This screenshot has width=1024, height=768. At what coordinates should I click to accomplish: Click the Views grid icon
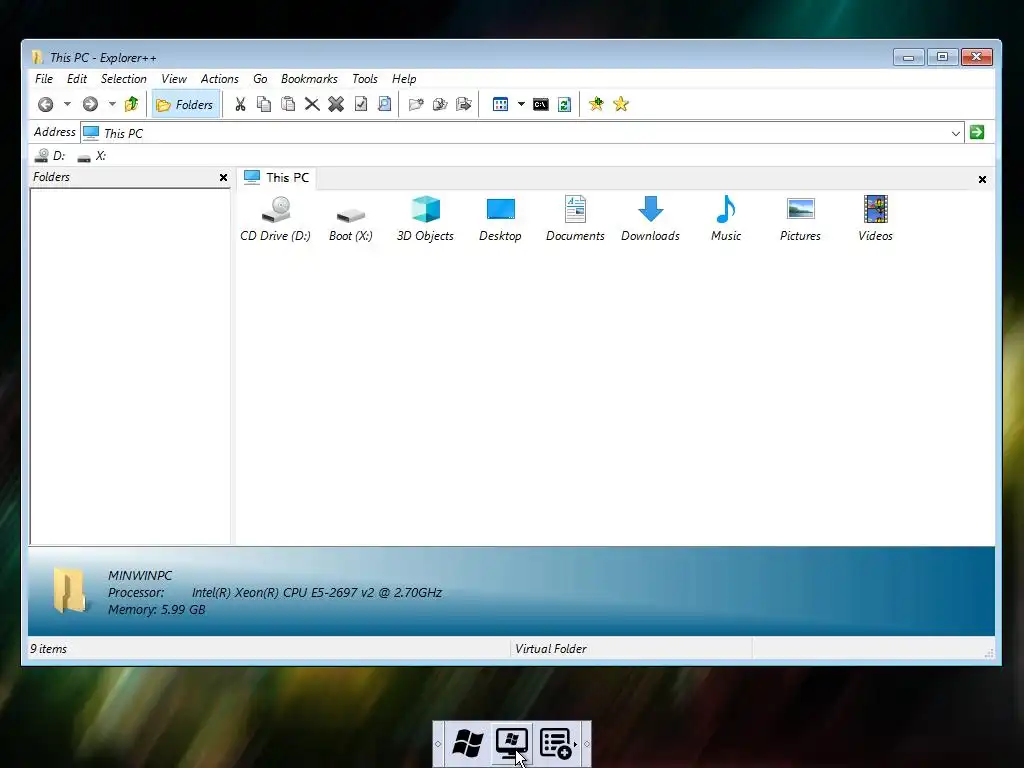pyautogui.click(x=500, y=104)
